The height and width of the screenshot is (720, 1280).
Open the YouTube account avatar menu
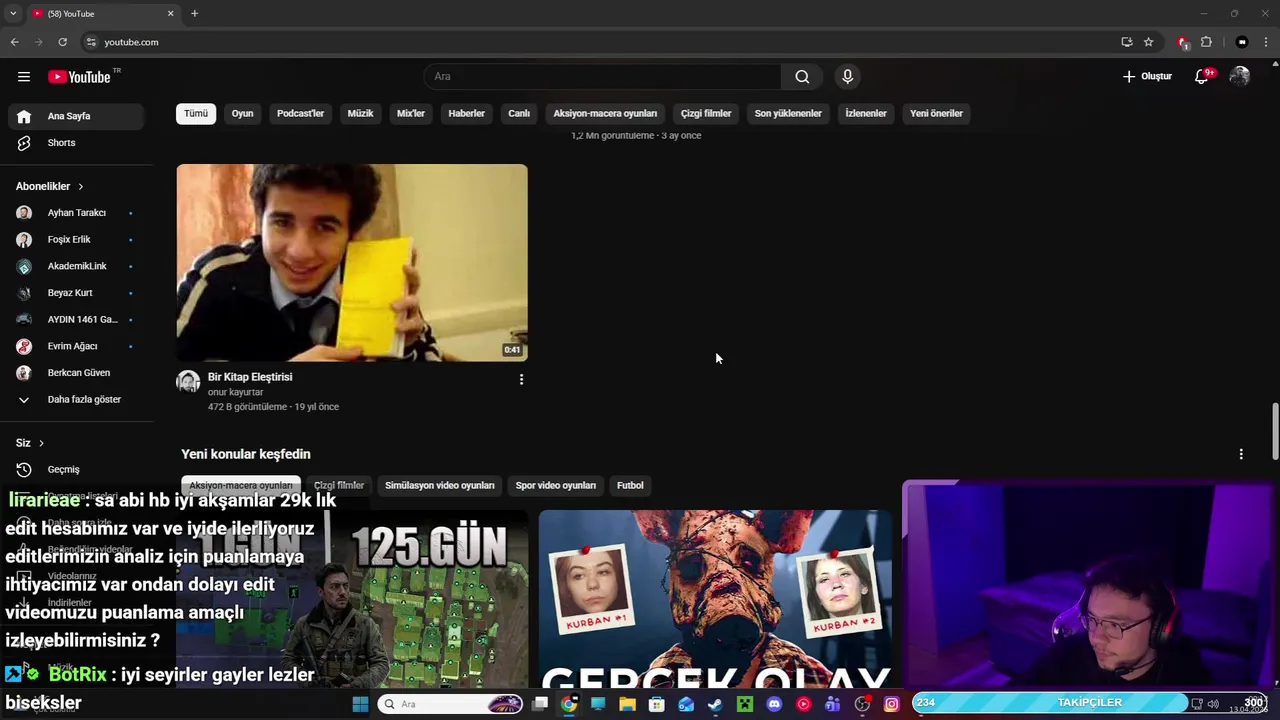click(1240, 76)
